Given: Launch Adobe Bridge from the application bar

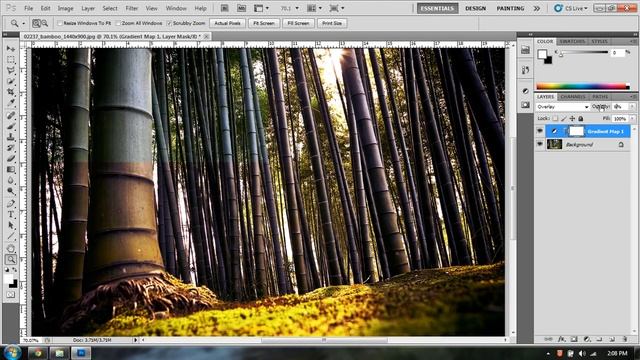Looking at the screenshot, I should [224, 8].
